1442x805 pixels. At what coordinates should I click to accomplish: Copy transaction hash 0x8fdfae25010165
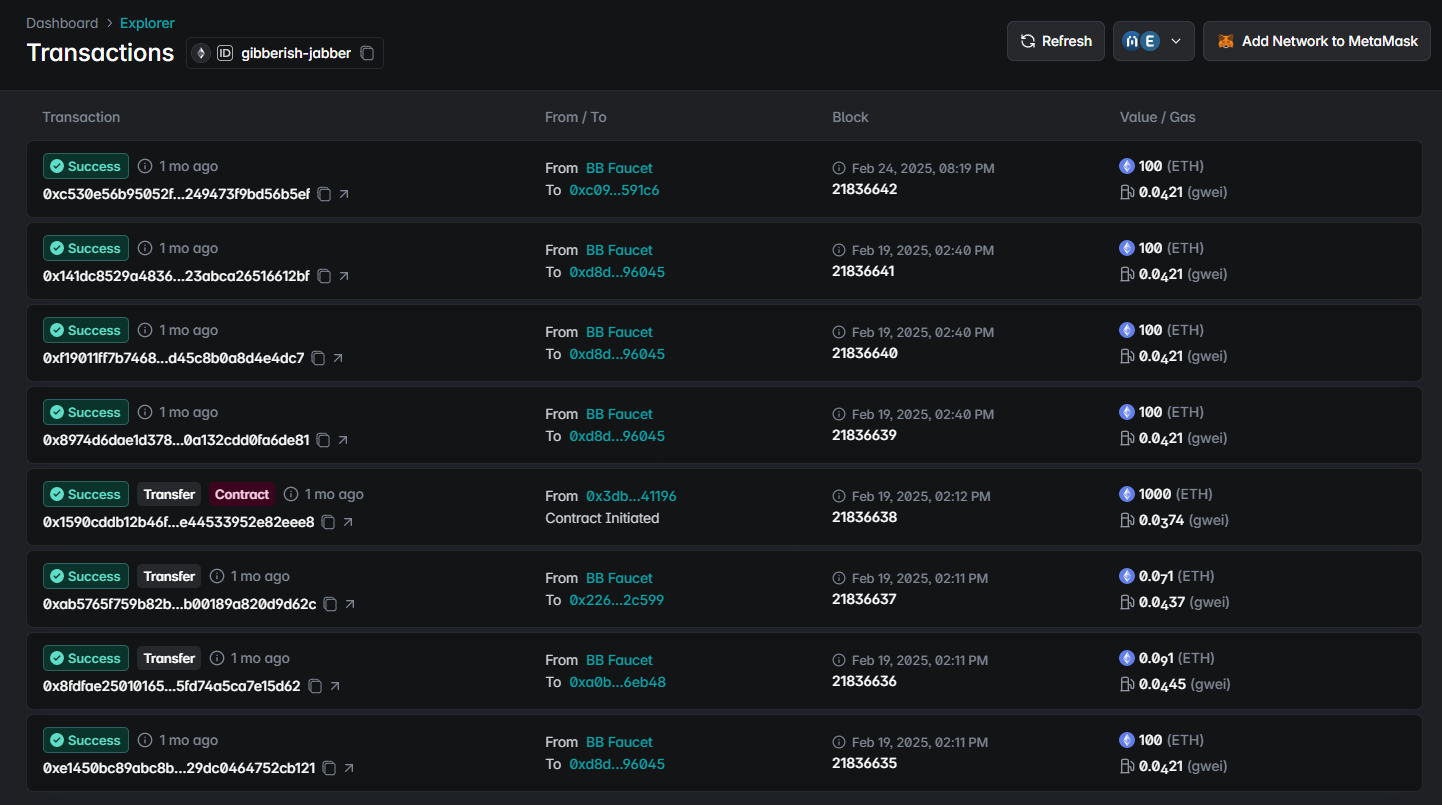point(314,686)
